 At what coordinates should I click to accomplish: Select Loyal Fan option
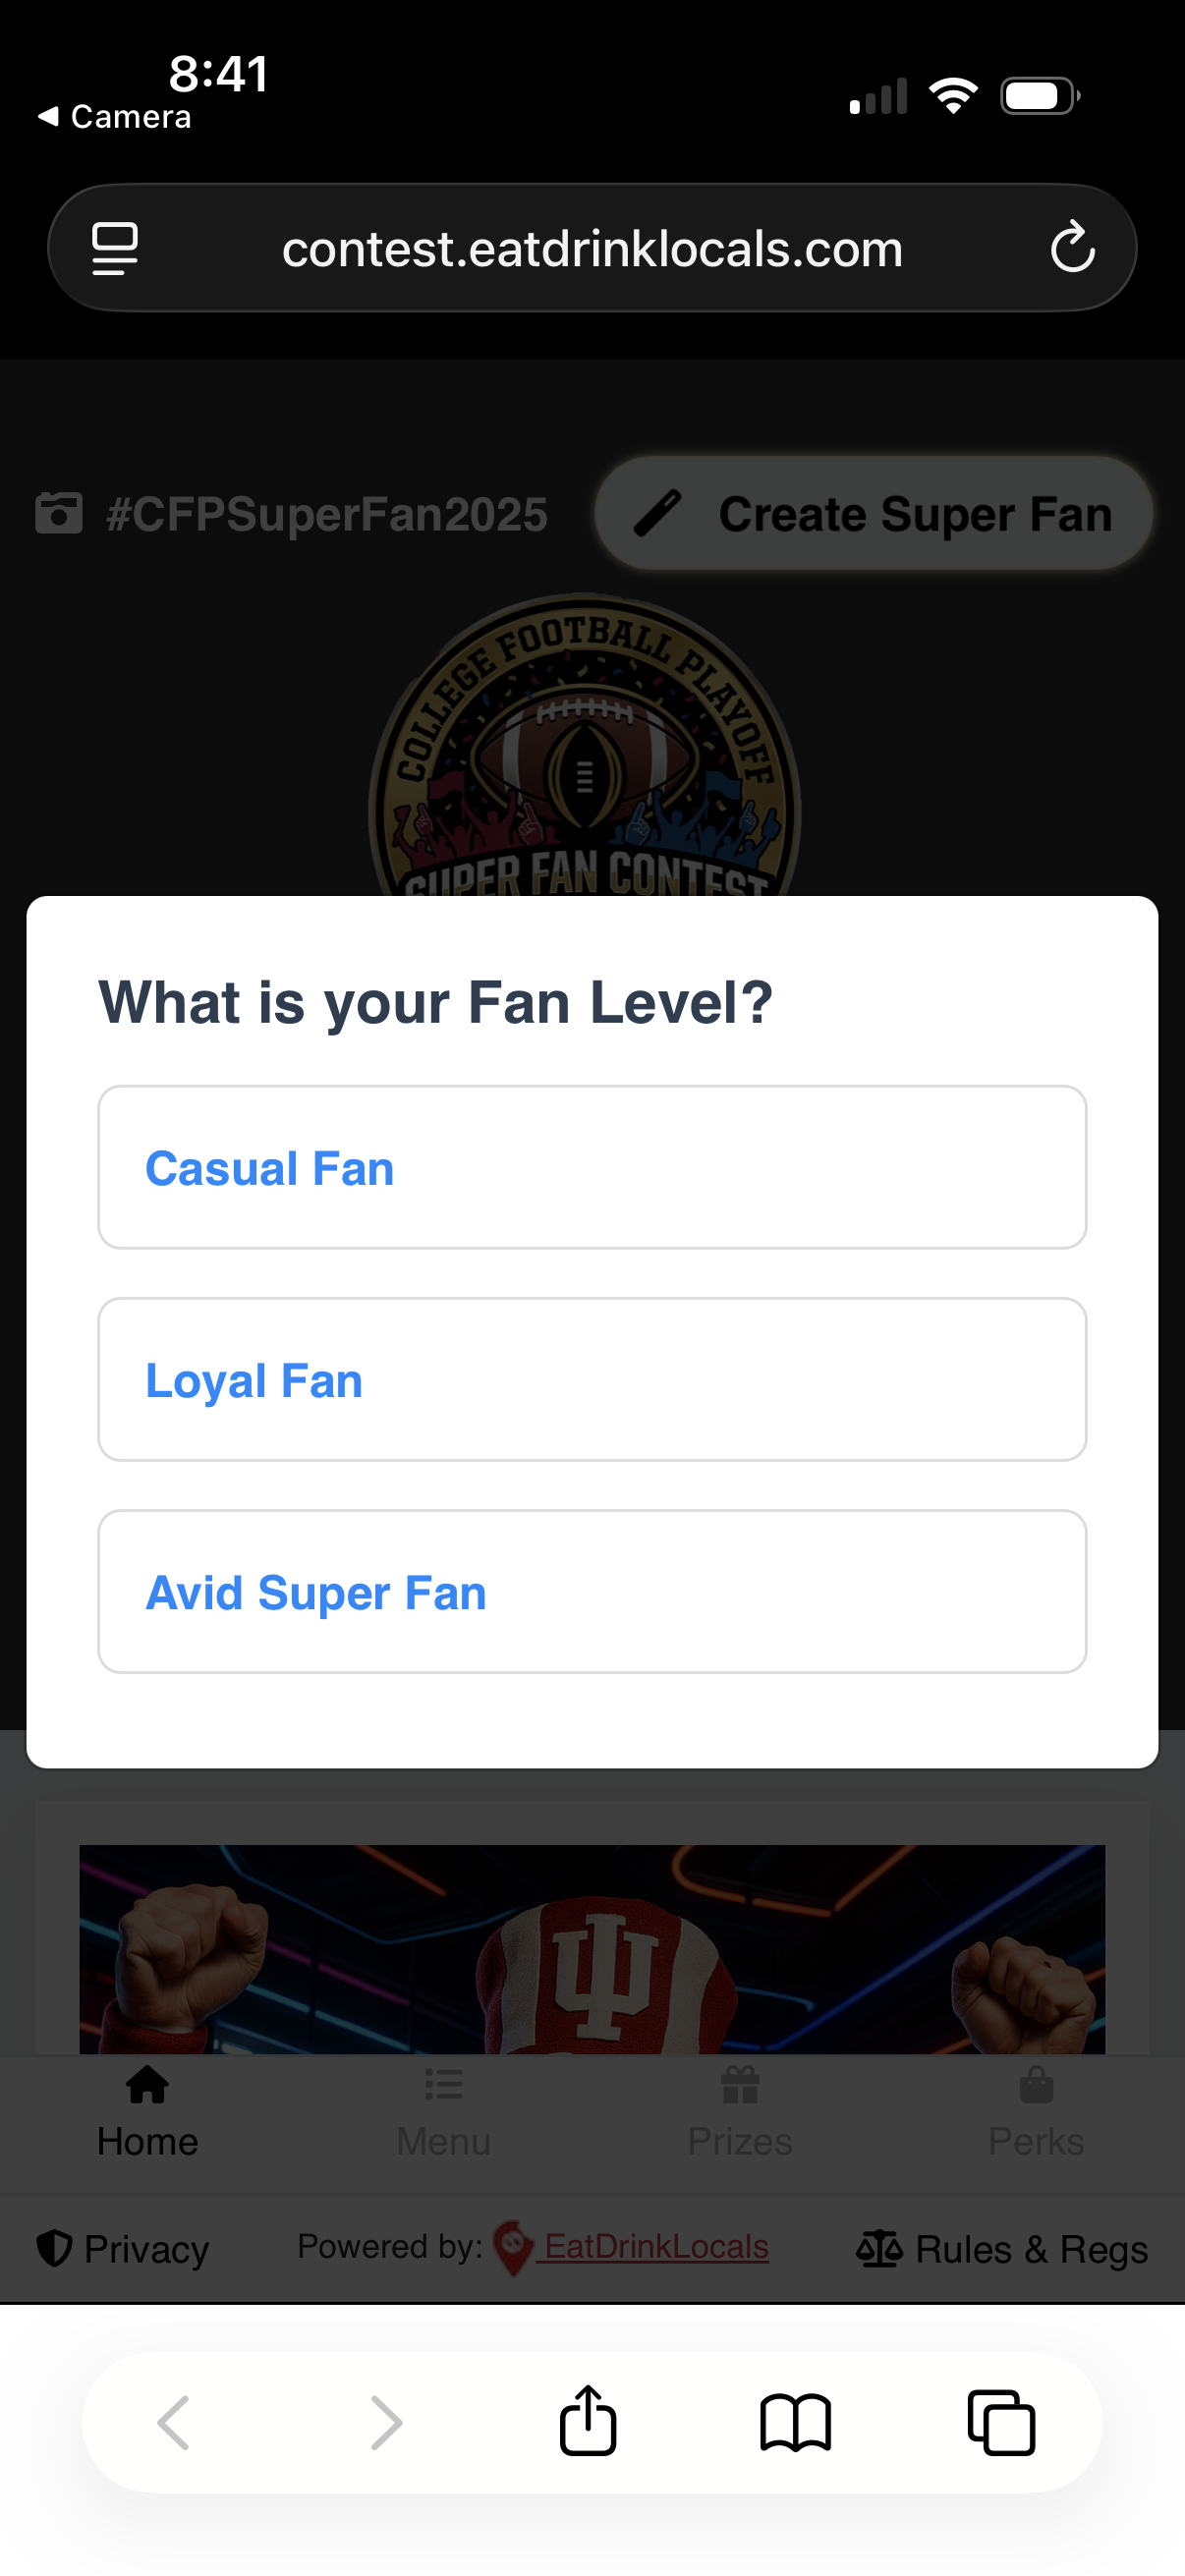coord(592,1380)
